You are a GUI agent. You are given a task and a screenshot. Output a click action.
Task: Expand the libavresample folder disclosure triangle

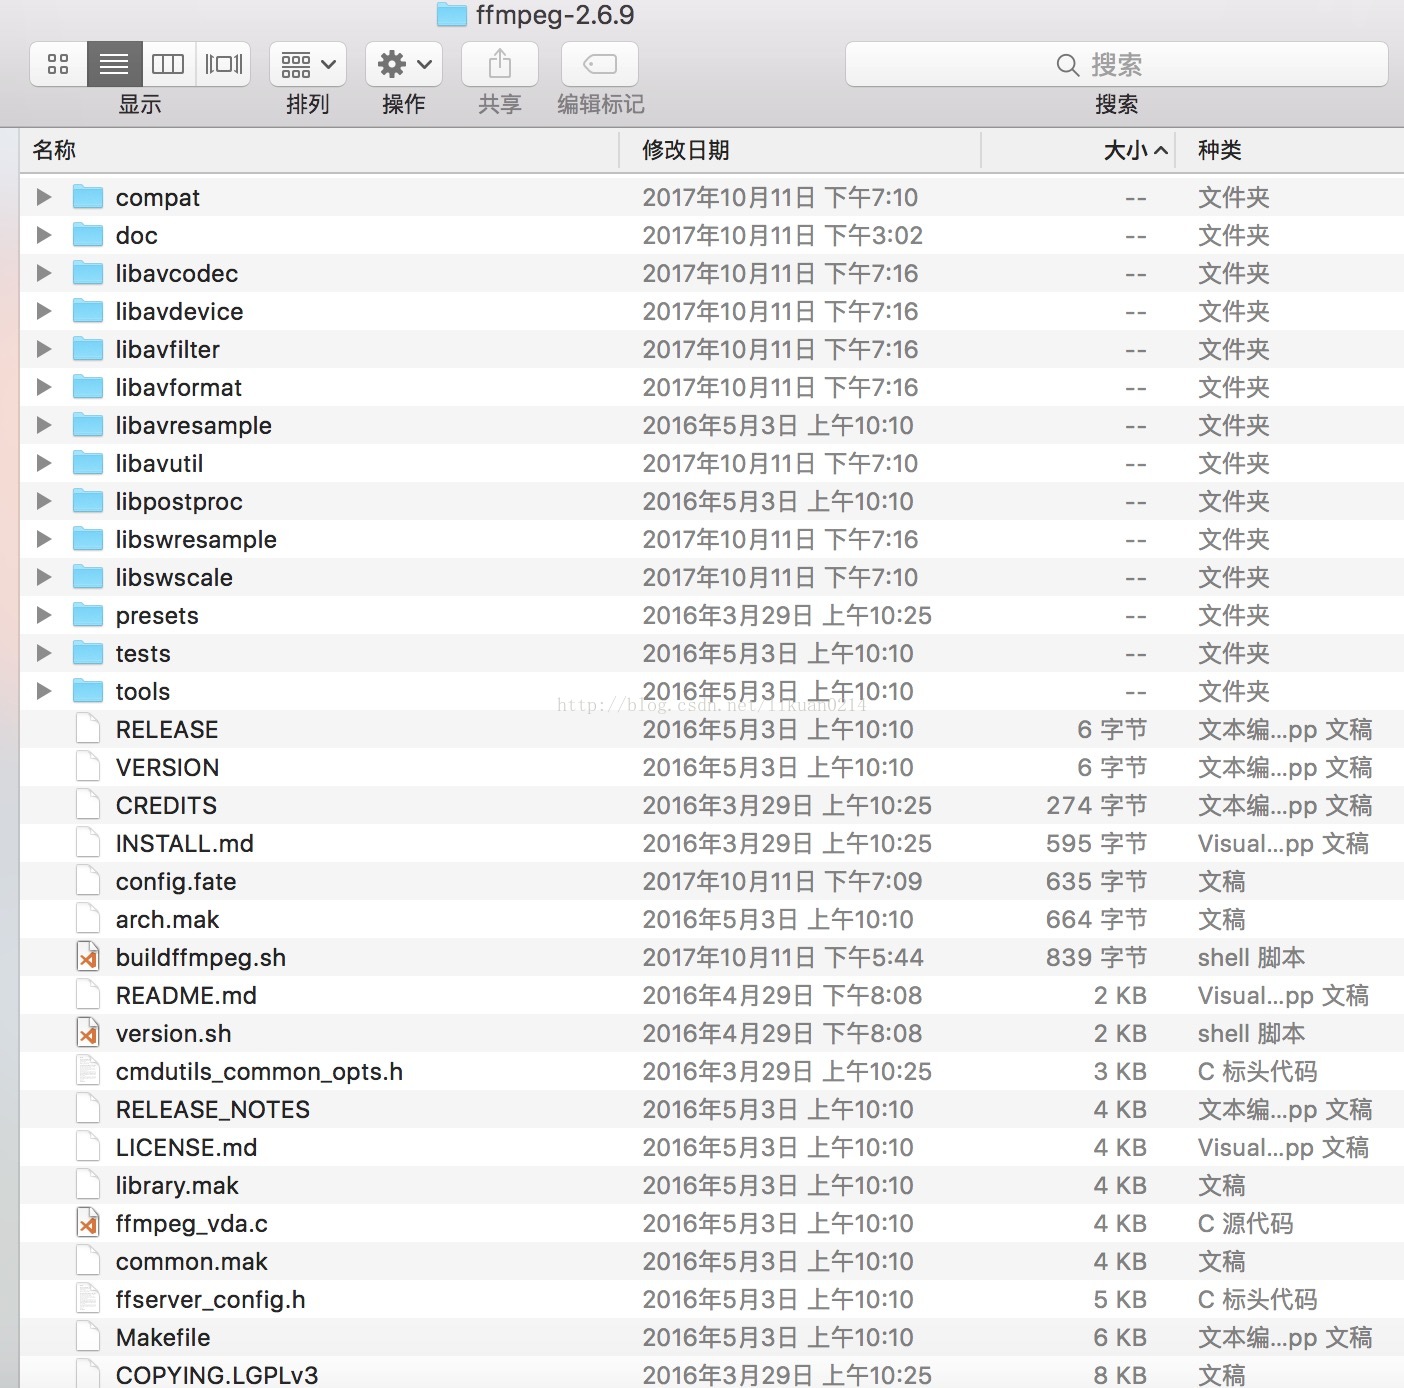click(x=44, y=425)
